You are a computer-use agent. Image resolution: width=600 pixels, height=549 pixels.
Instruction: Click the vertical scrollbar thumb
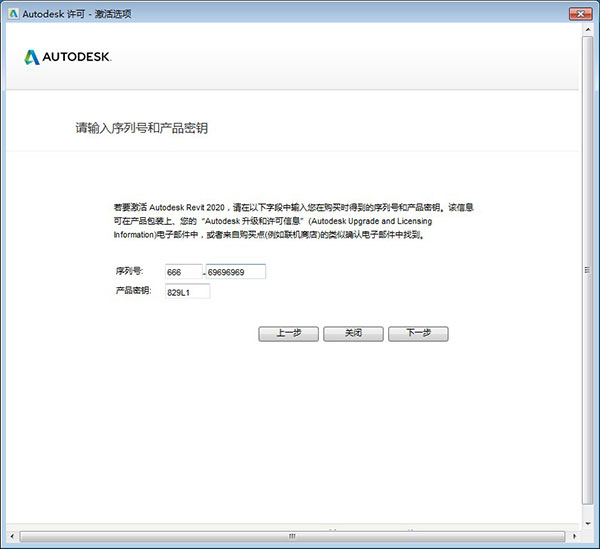(x=587, y=270)
